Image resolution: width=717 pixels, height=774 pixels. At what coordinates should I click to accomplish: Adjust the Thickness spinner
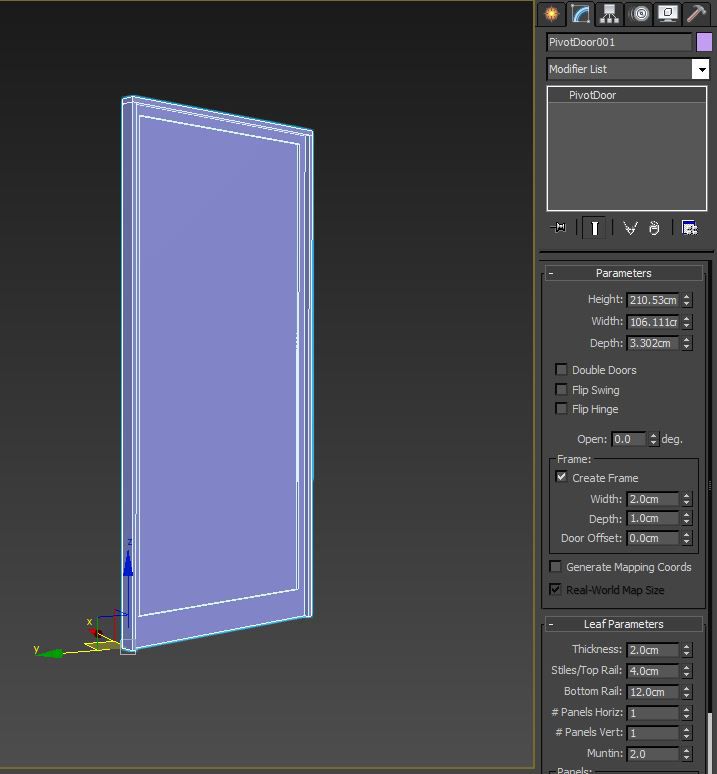(686, 650)
